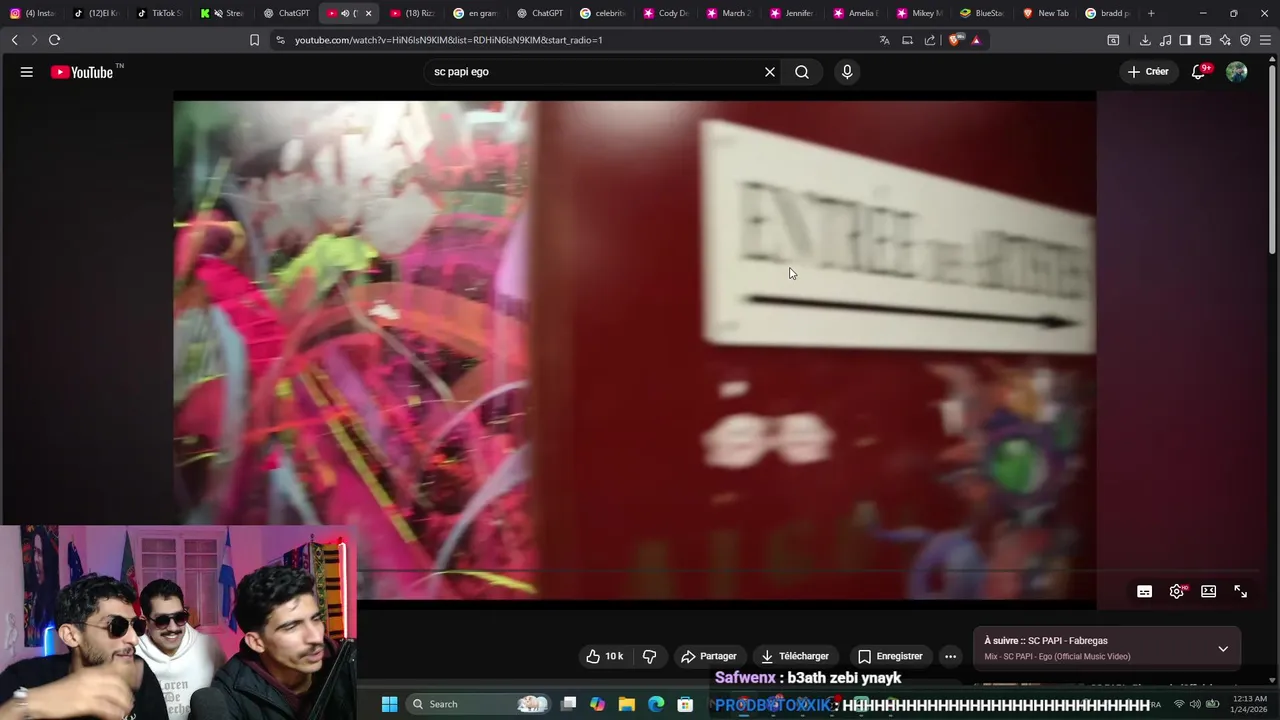
Task: Open the account avatar menu
Action: click(x=1237, y=72)
